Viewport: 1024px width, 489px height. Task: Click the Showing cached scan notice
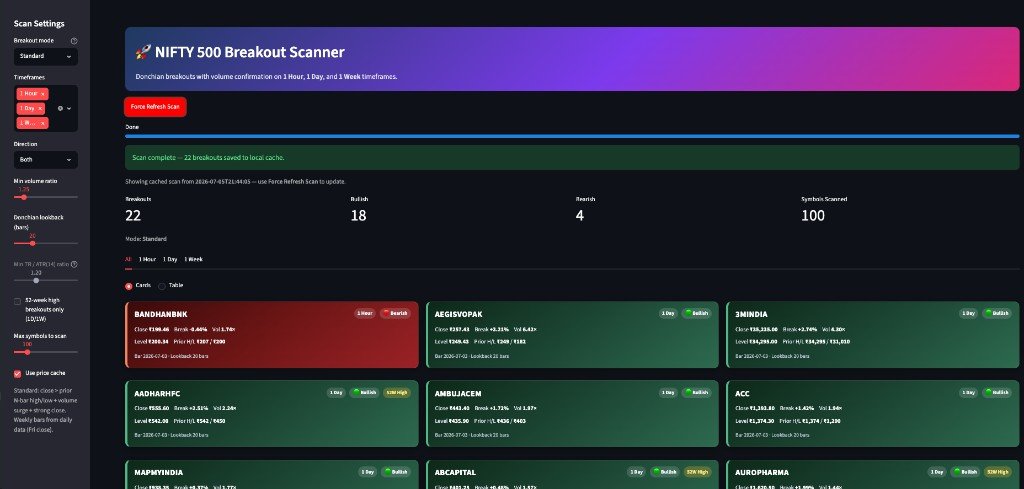[236, 181]
